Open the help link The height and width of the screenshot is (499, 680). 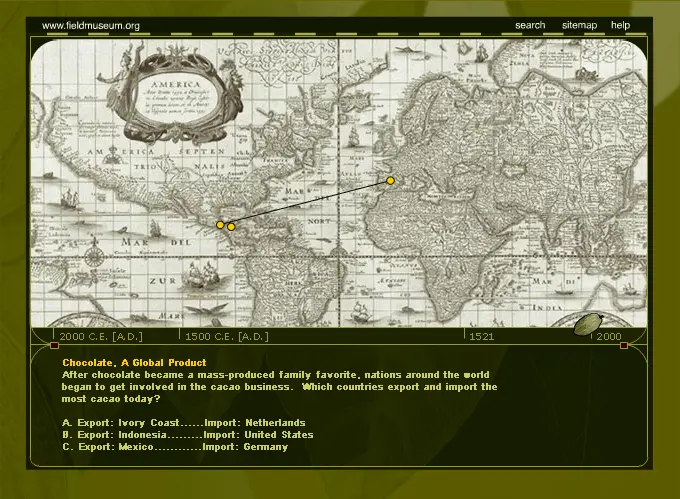620,25
